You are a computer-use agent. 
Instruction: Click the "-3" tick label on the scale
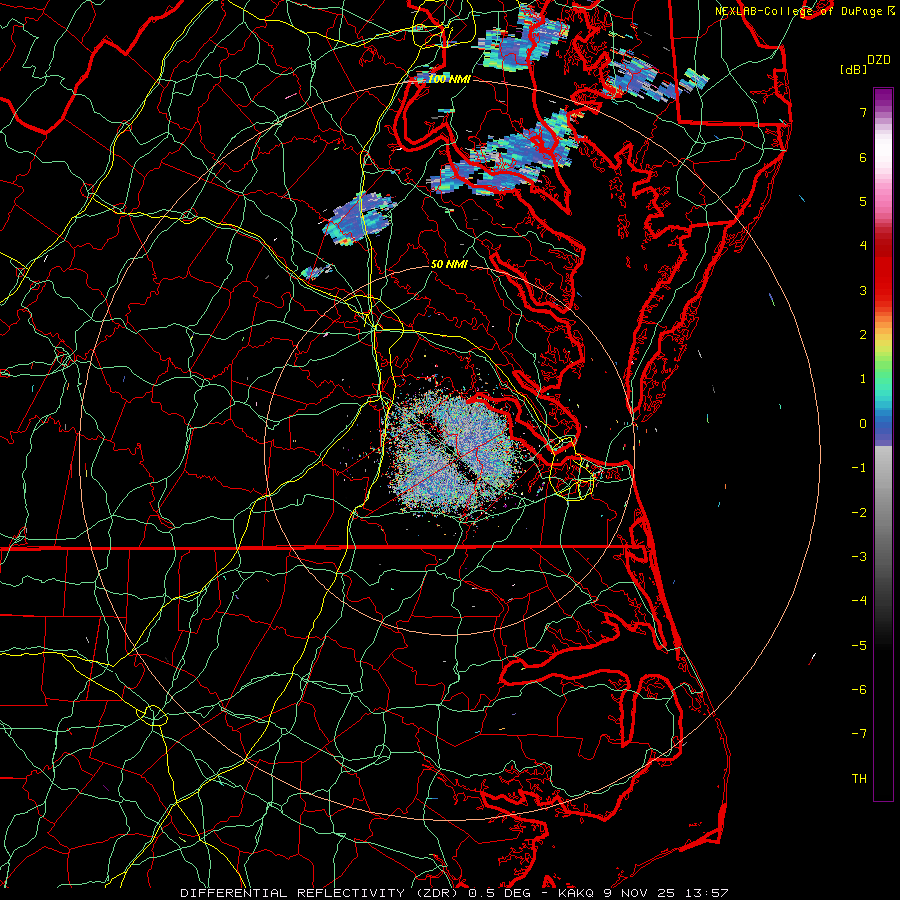point(859,557)
